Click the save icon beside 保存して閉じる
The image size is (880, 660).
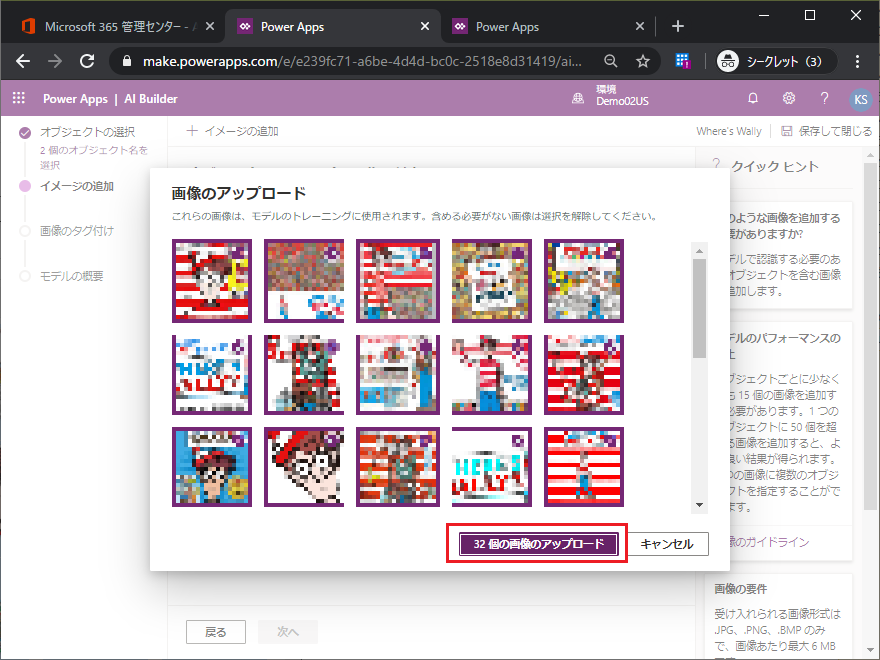786,131
